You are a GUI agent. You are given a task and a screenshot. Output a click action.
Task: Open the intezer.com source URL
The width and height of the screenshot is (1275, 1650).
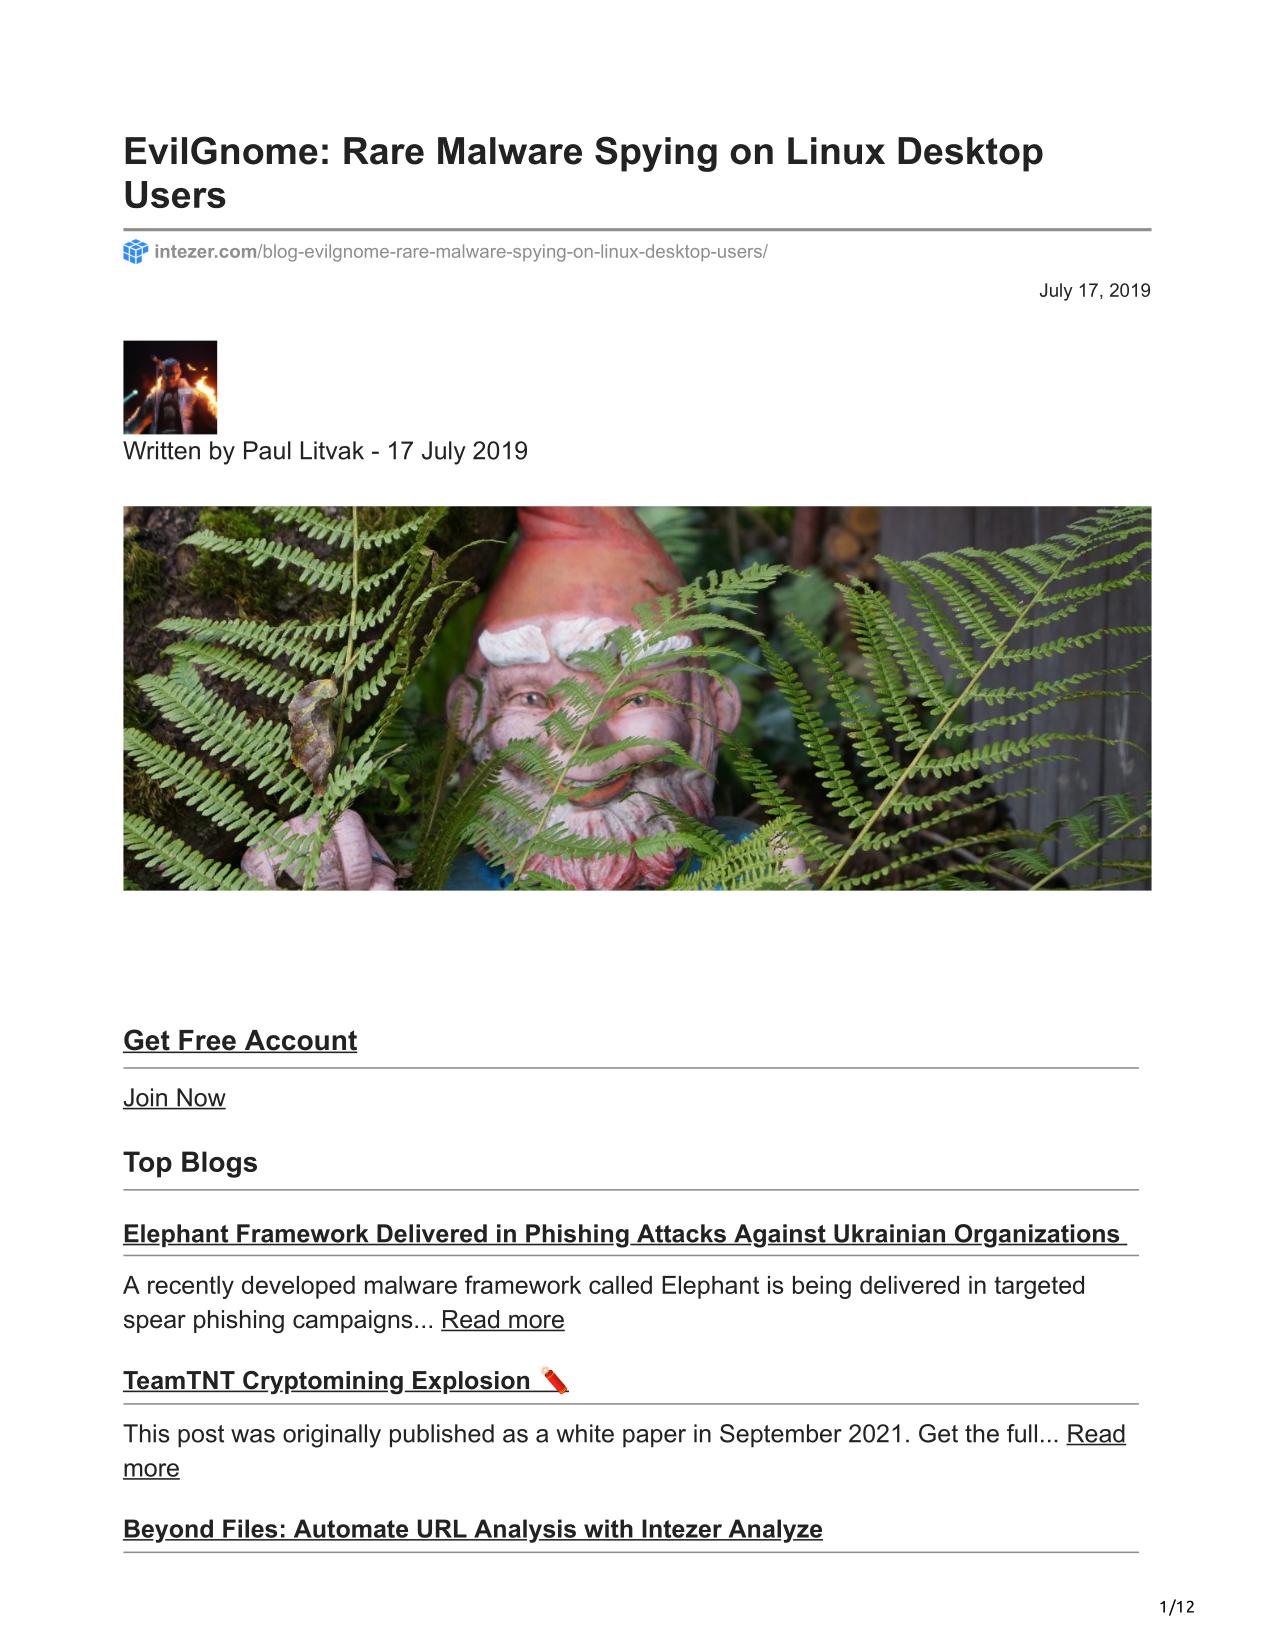(x=461, y=252)
